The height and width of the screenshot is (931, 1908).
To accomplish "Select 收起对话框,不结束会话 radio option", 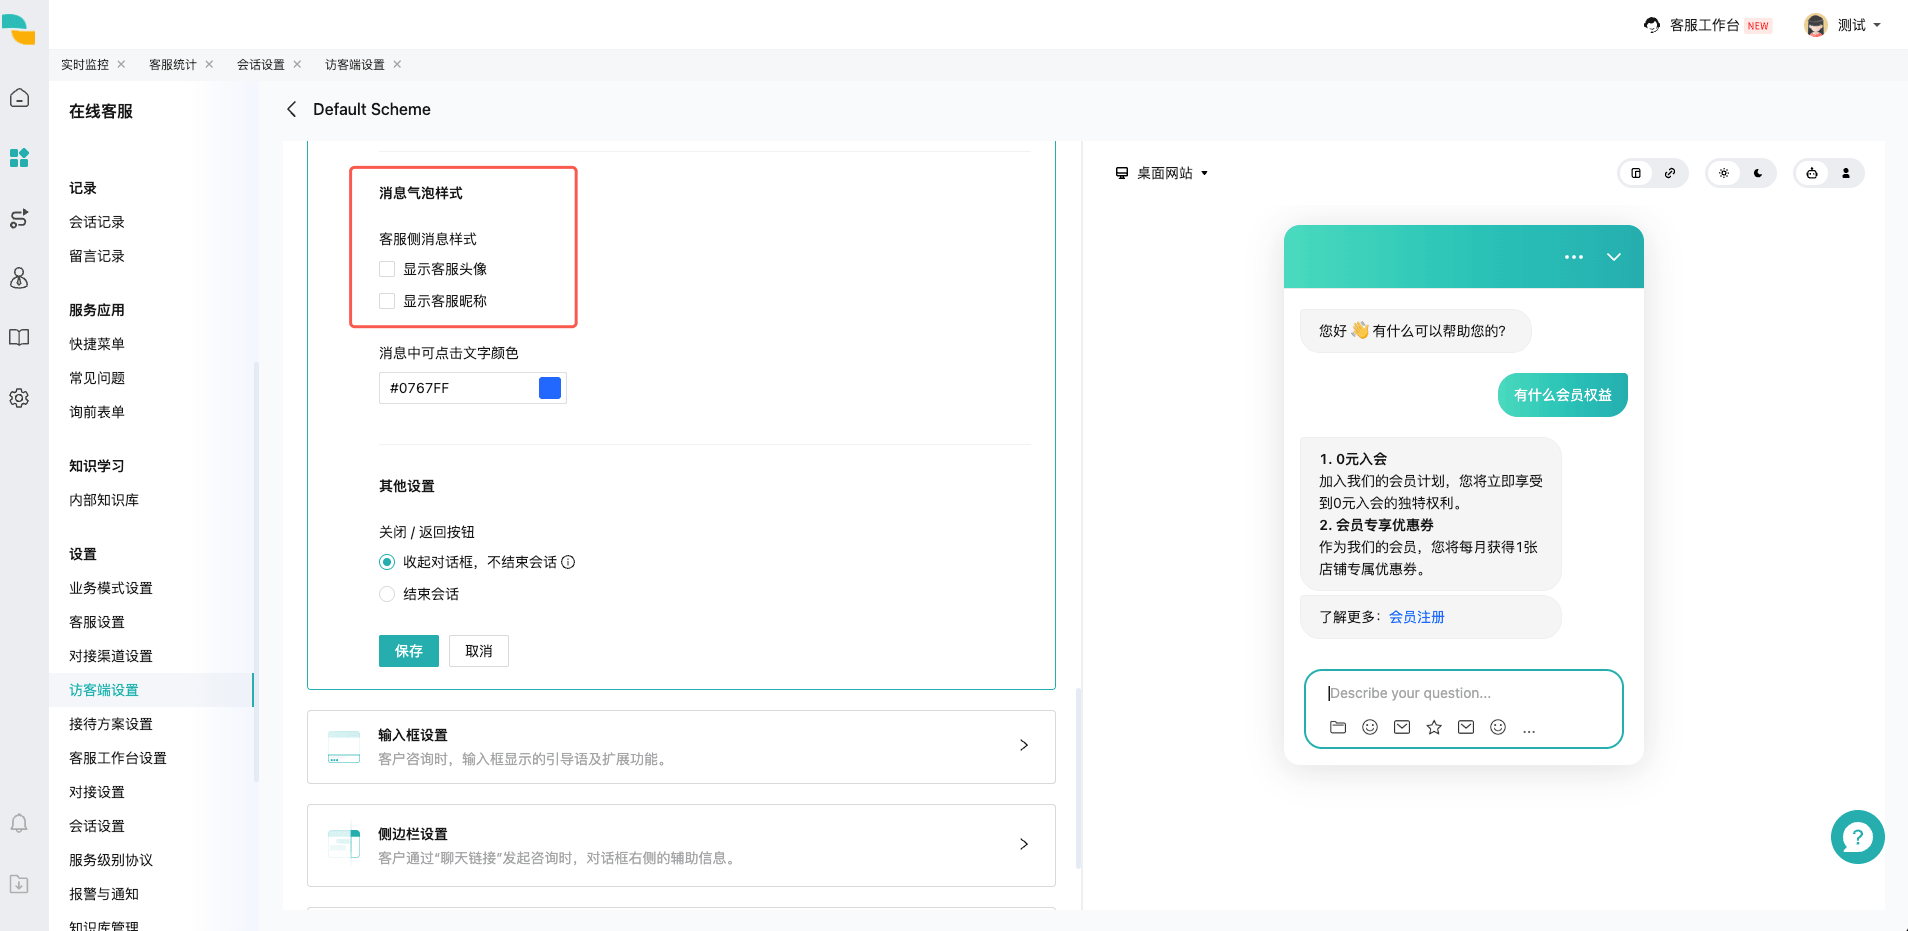I will pos(387,562).
